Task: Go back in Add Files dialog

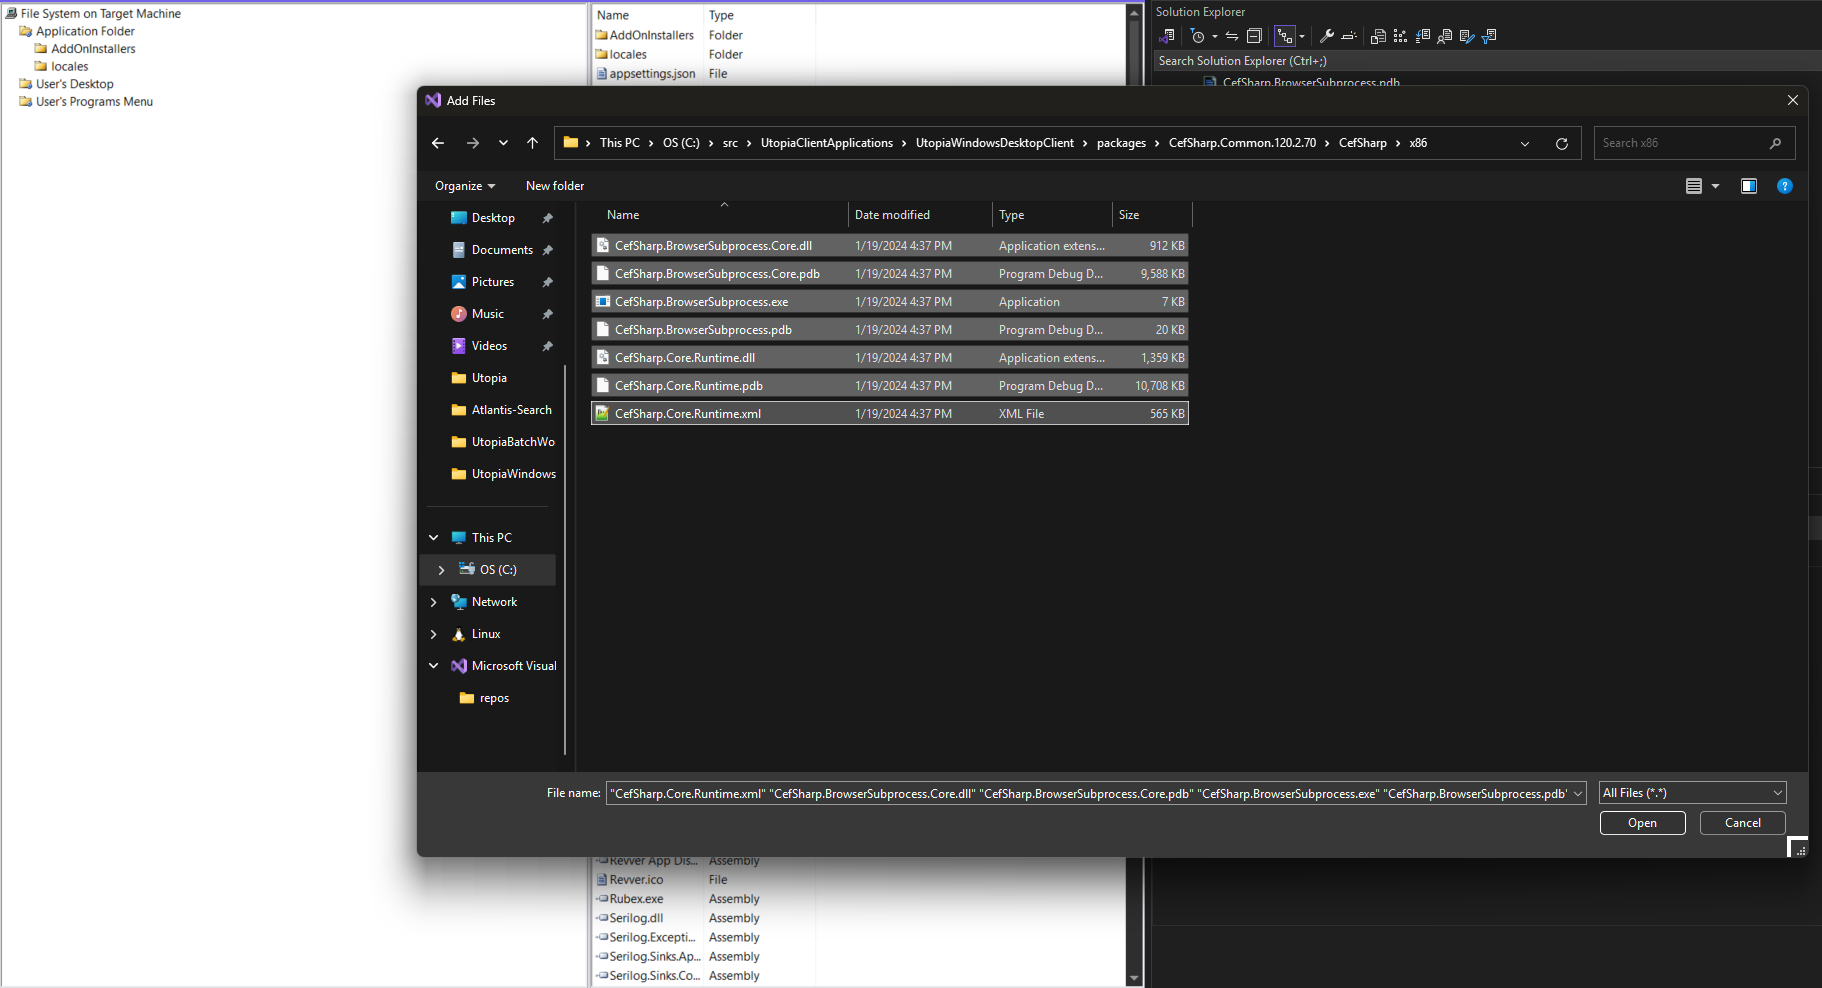Action: [438, 143]
